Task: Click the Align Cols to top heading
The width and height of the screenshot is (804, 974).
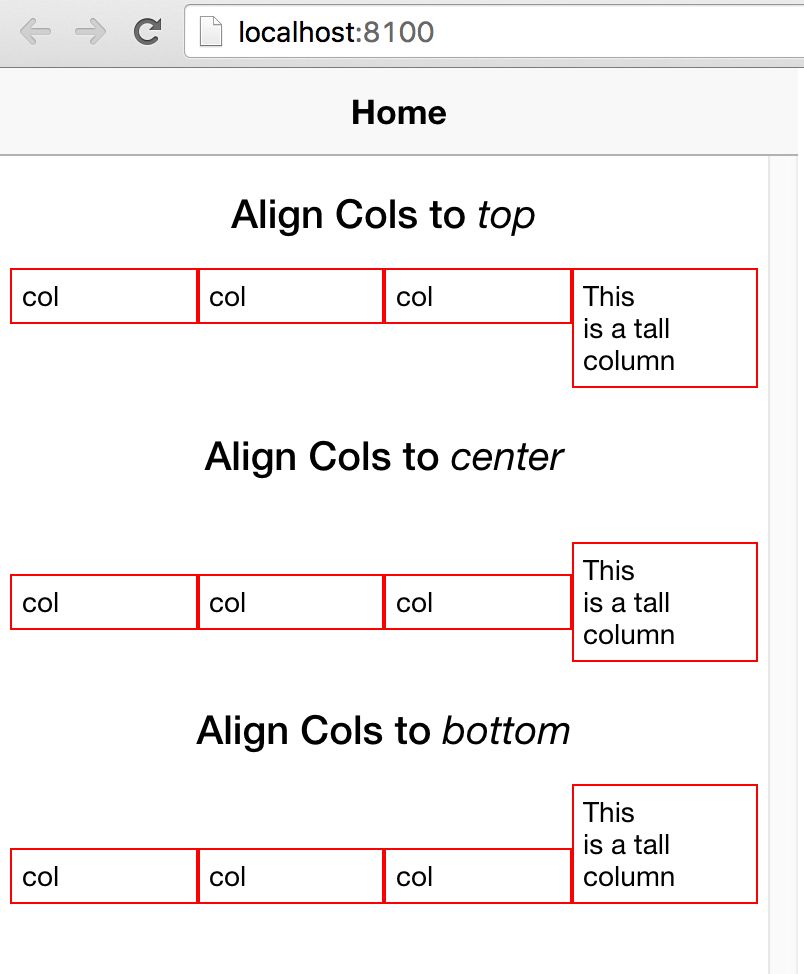Action: [383, 216]
